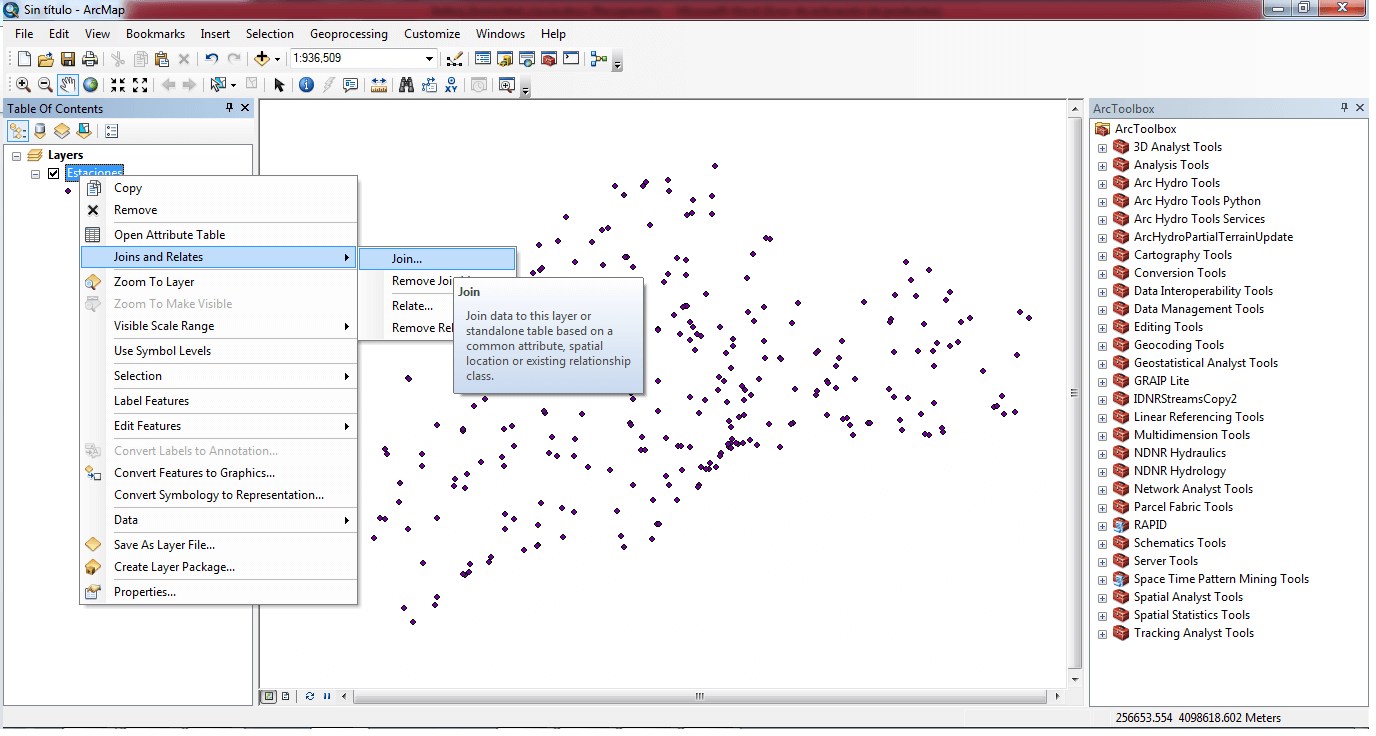Collapse the Layers data frame tree
Viewport: 1376px width, 736px height.
(x=17, y=156)
